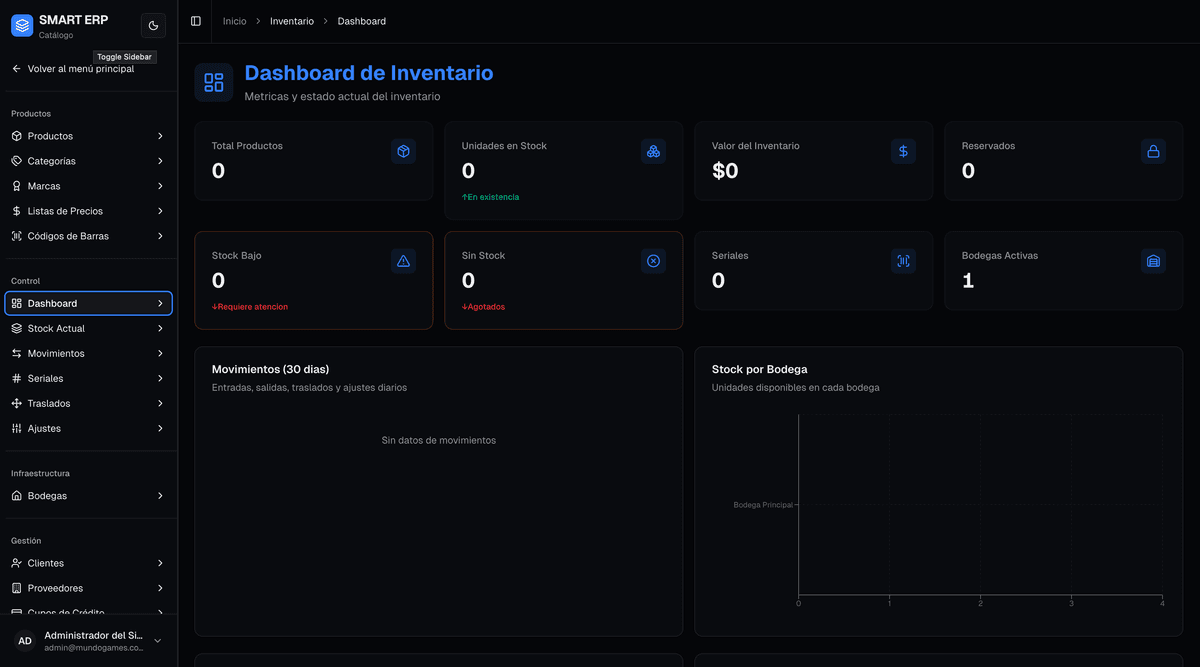Click the SMART ERP logo icon
Screen dimensions: 1200x667
pos(22,26)
